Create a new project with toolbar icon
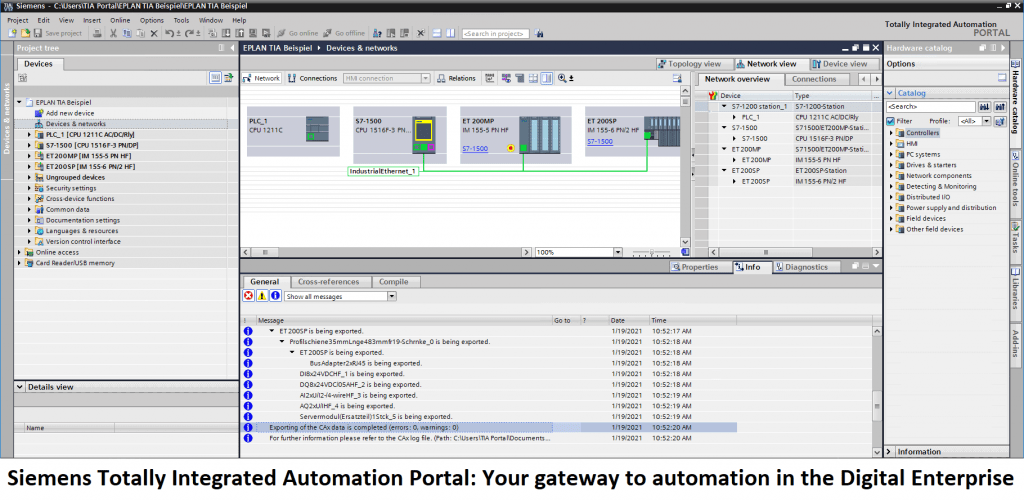Image resolution: width=1024 pixels, height=500 pixels. 12,33
